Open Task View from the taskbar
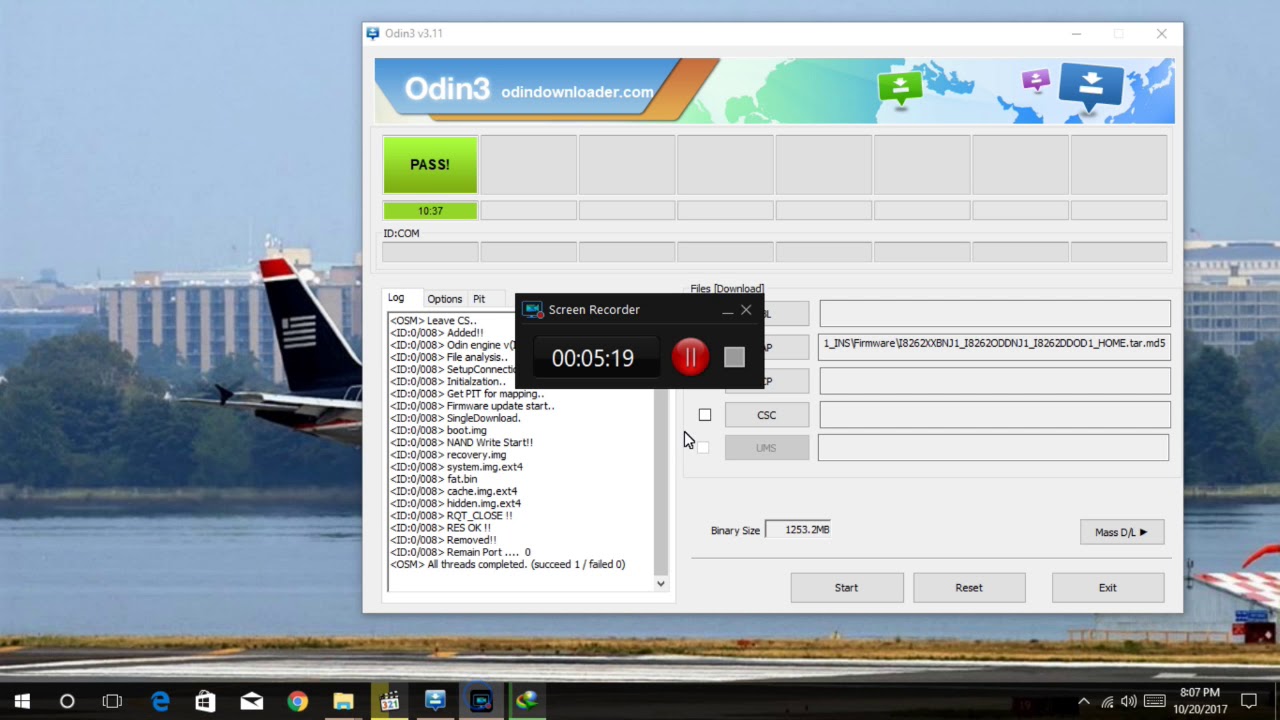This screenshot has width=1280, height=720. (x=112, y=701)
